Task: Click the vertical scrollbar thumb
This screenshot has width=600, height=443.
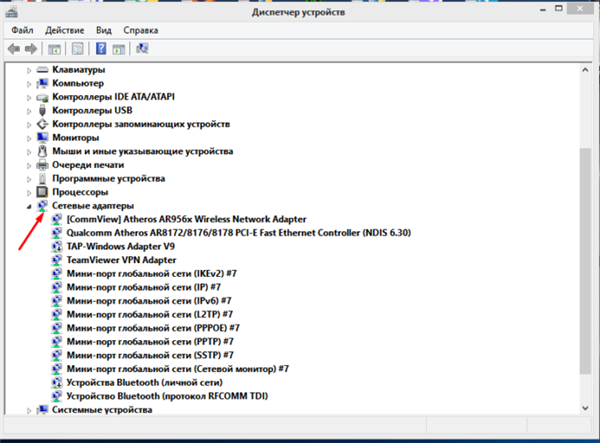Action: pos(585,261)
